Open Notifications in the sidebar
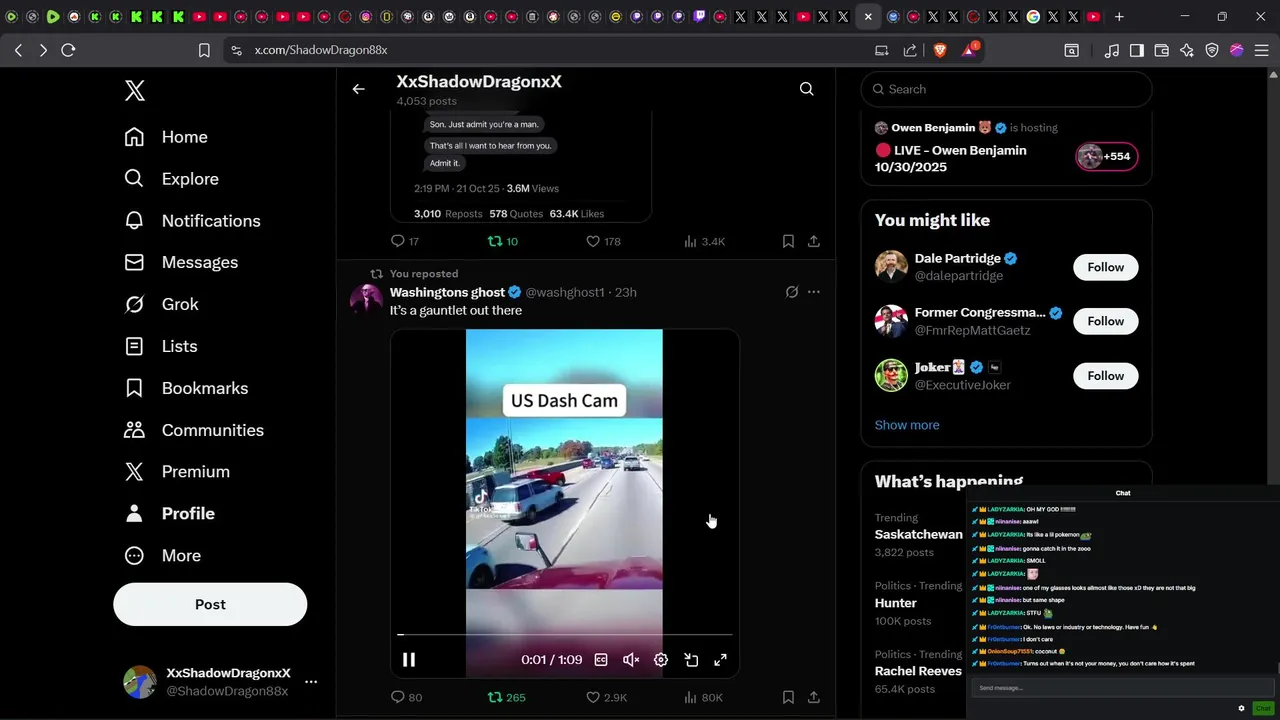The width and height of the screenshot is (1280, 720). point(192,221)
